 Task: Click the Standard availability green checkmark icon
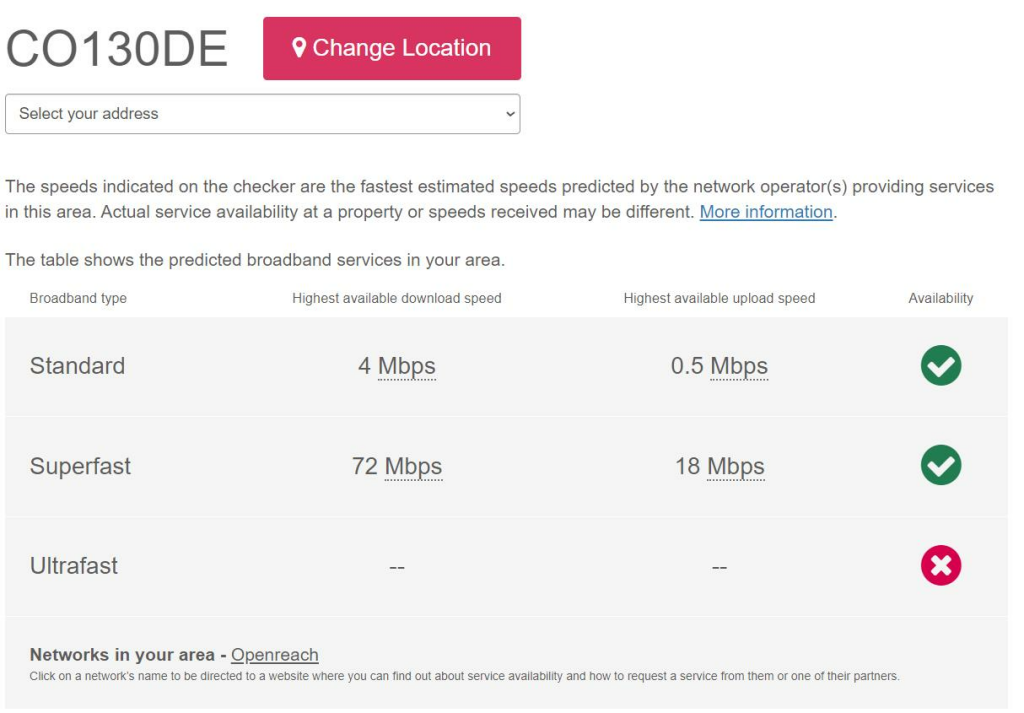click(940, 366)
